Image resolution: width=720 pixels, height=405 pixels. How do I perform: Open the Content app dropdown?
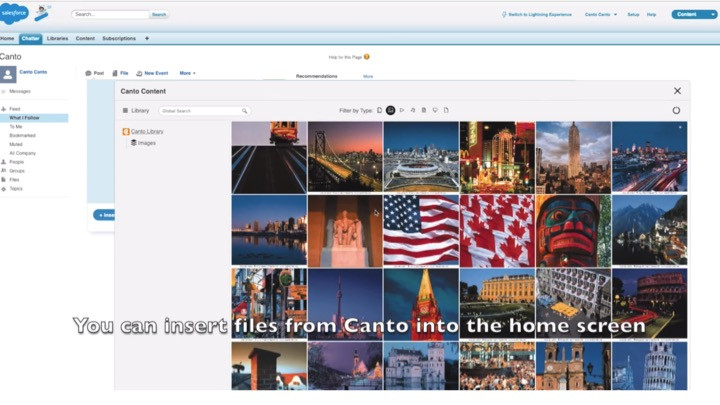click(693, 15)
